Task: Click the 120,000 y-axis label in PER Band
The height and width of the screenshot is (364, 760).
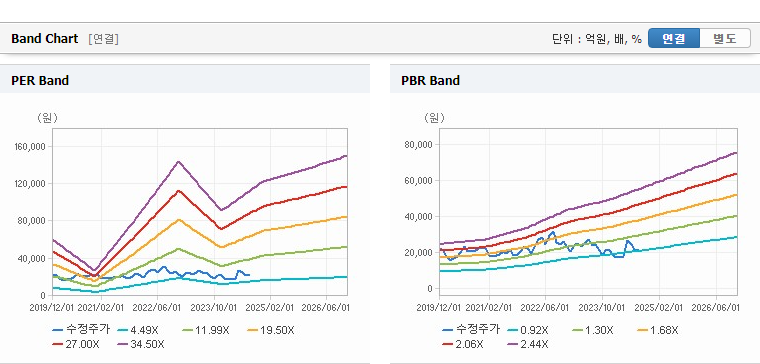Action: pos(31,184)
